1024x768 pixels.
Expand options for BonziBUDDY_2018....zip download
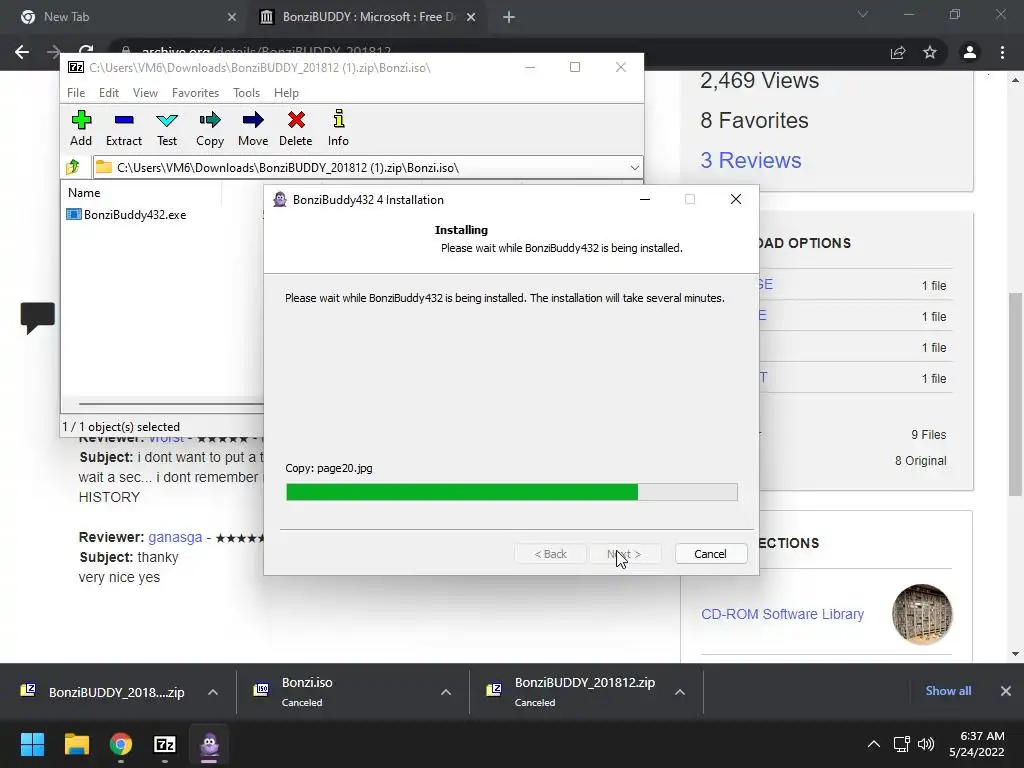pos(213,692)
